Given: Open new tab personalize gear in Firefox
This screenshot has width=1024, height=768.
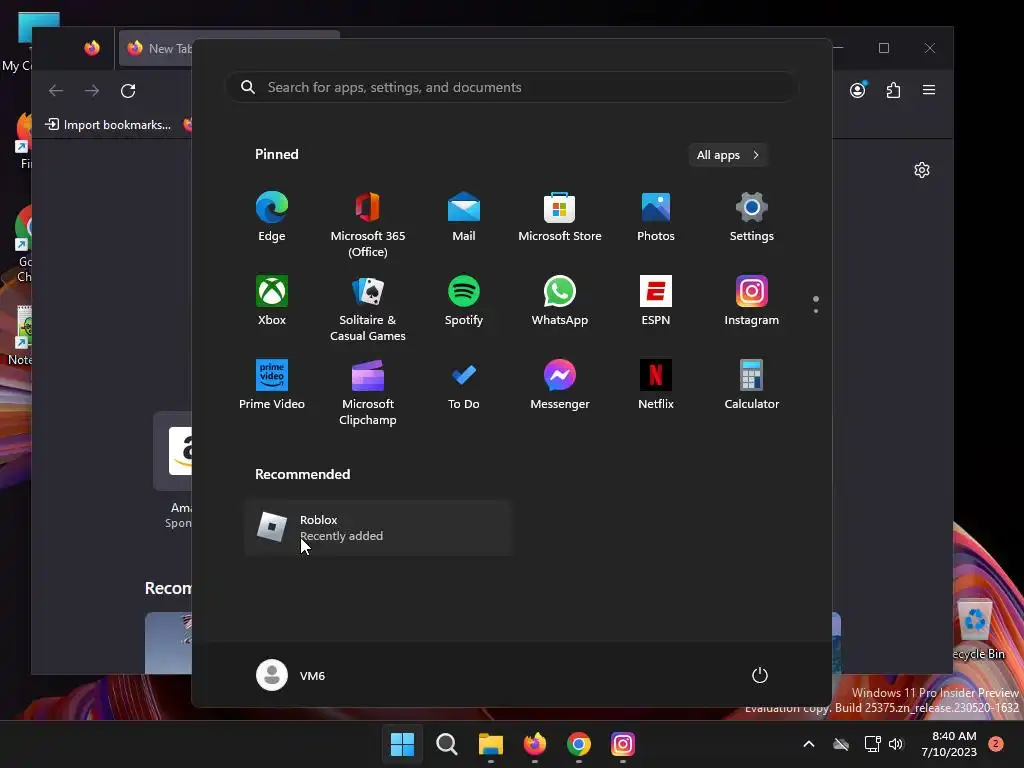Looking at the screenshot, I should pyautogui.click(x=921, y=170).
